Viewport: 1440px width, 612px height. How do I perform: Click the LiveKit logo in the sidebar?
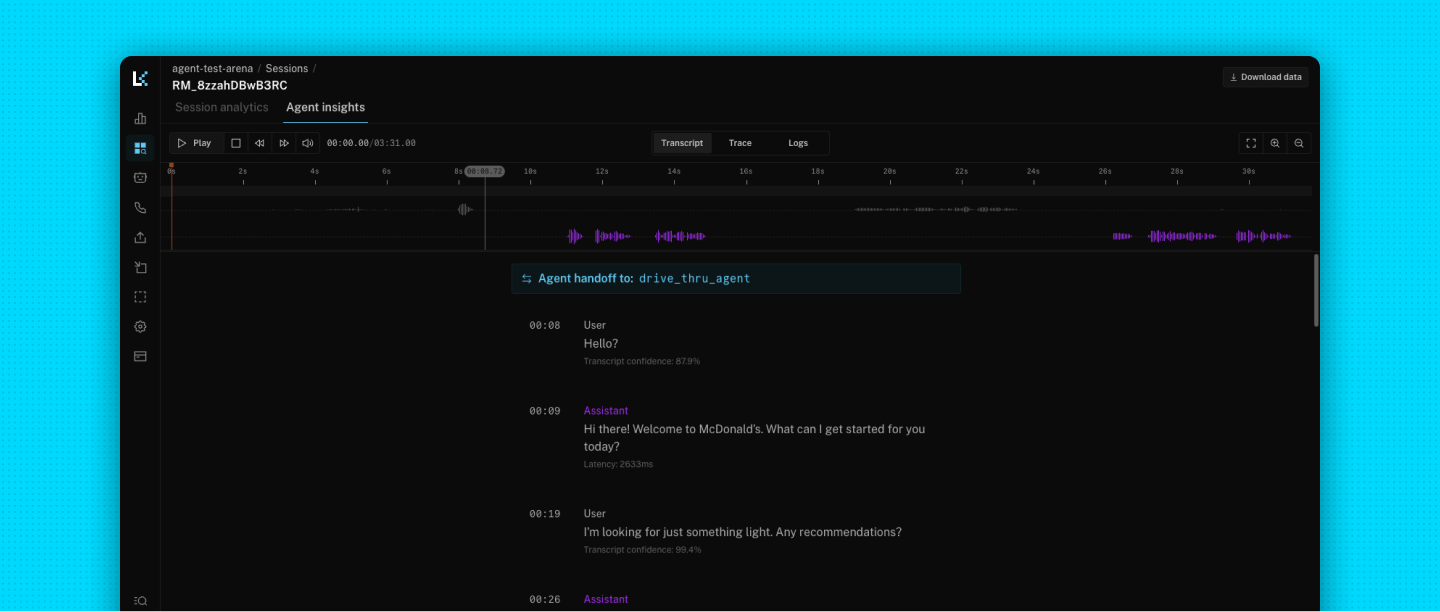click(140, 78)
